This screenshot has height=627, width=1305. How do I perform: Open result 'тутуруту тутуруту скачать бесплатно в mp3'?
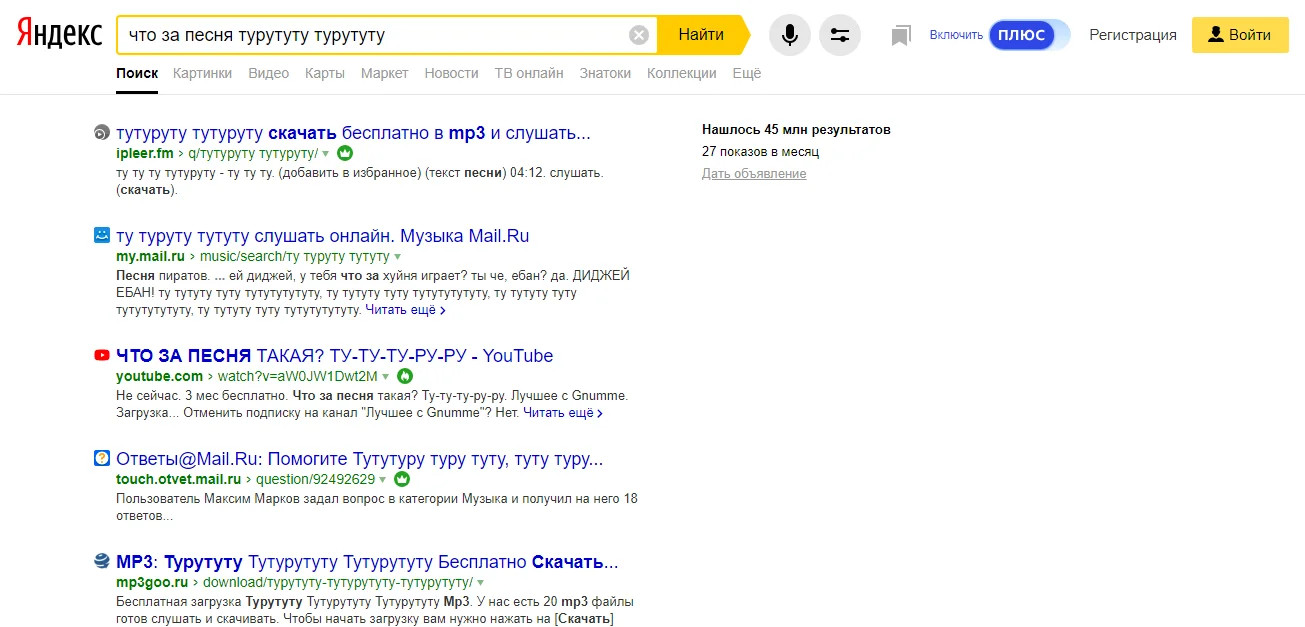pyautogui.click(x=353, y=133)
